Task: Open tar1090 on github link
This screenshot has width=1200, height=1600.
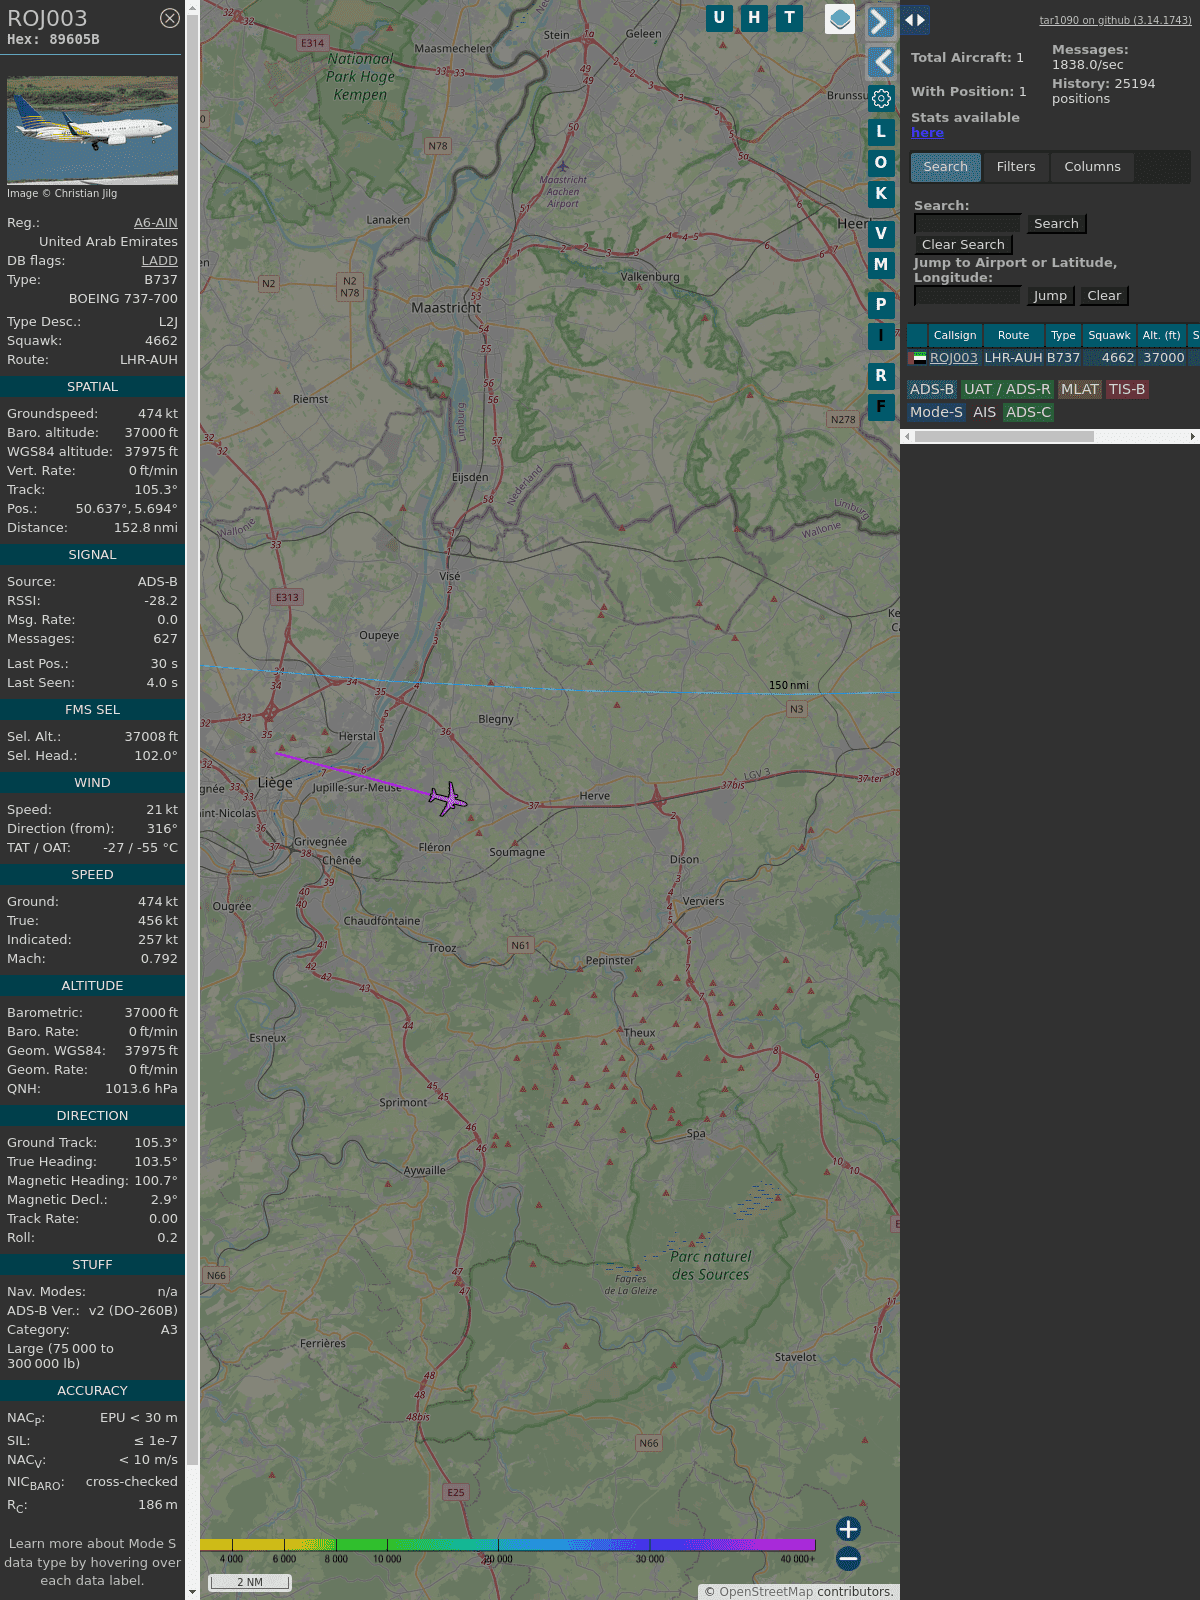Action: tap(1115, 20)
